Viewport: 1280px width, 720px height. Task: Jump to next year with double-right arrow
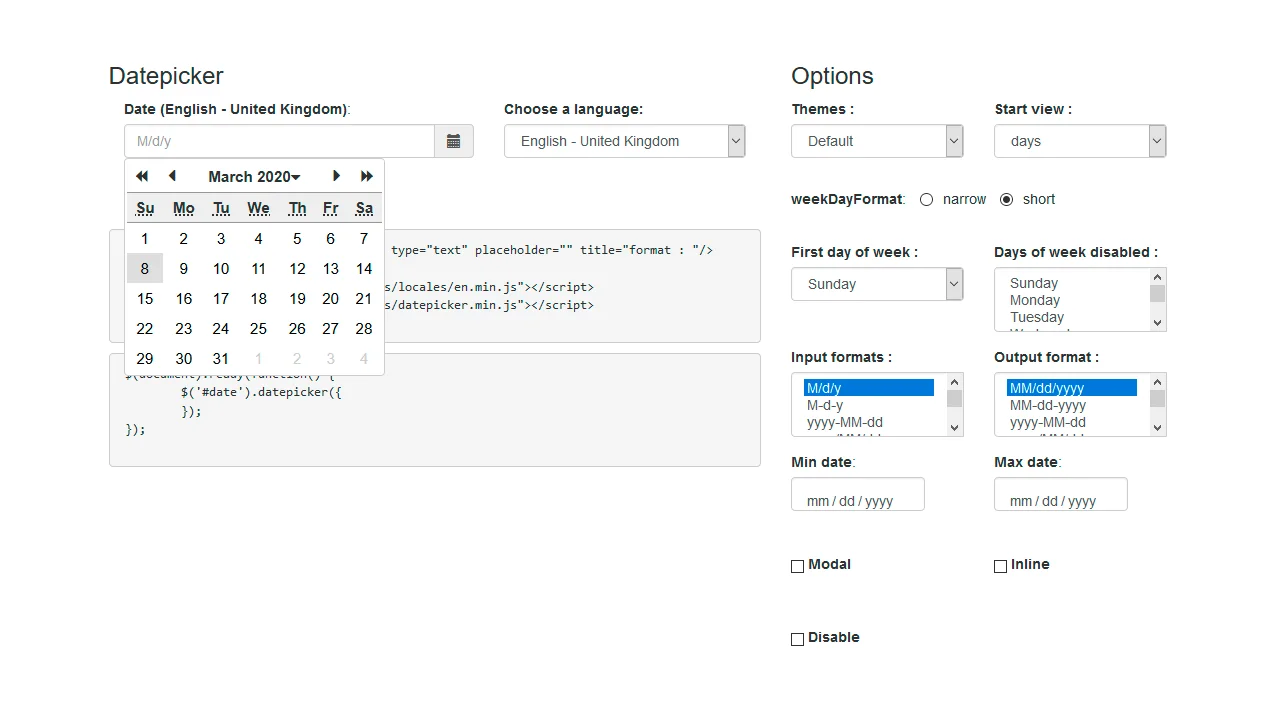366,176
